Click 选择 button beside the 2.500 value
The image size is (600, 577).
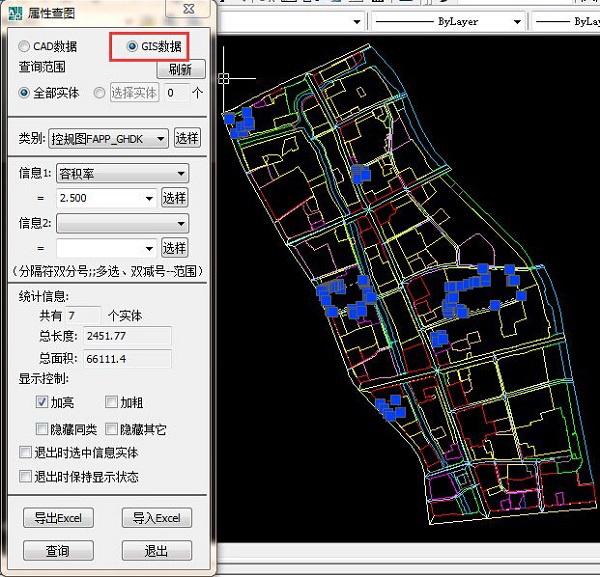174,198
